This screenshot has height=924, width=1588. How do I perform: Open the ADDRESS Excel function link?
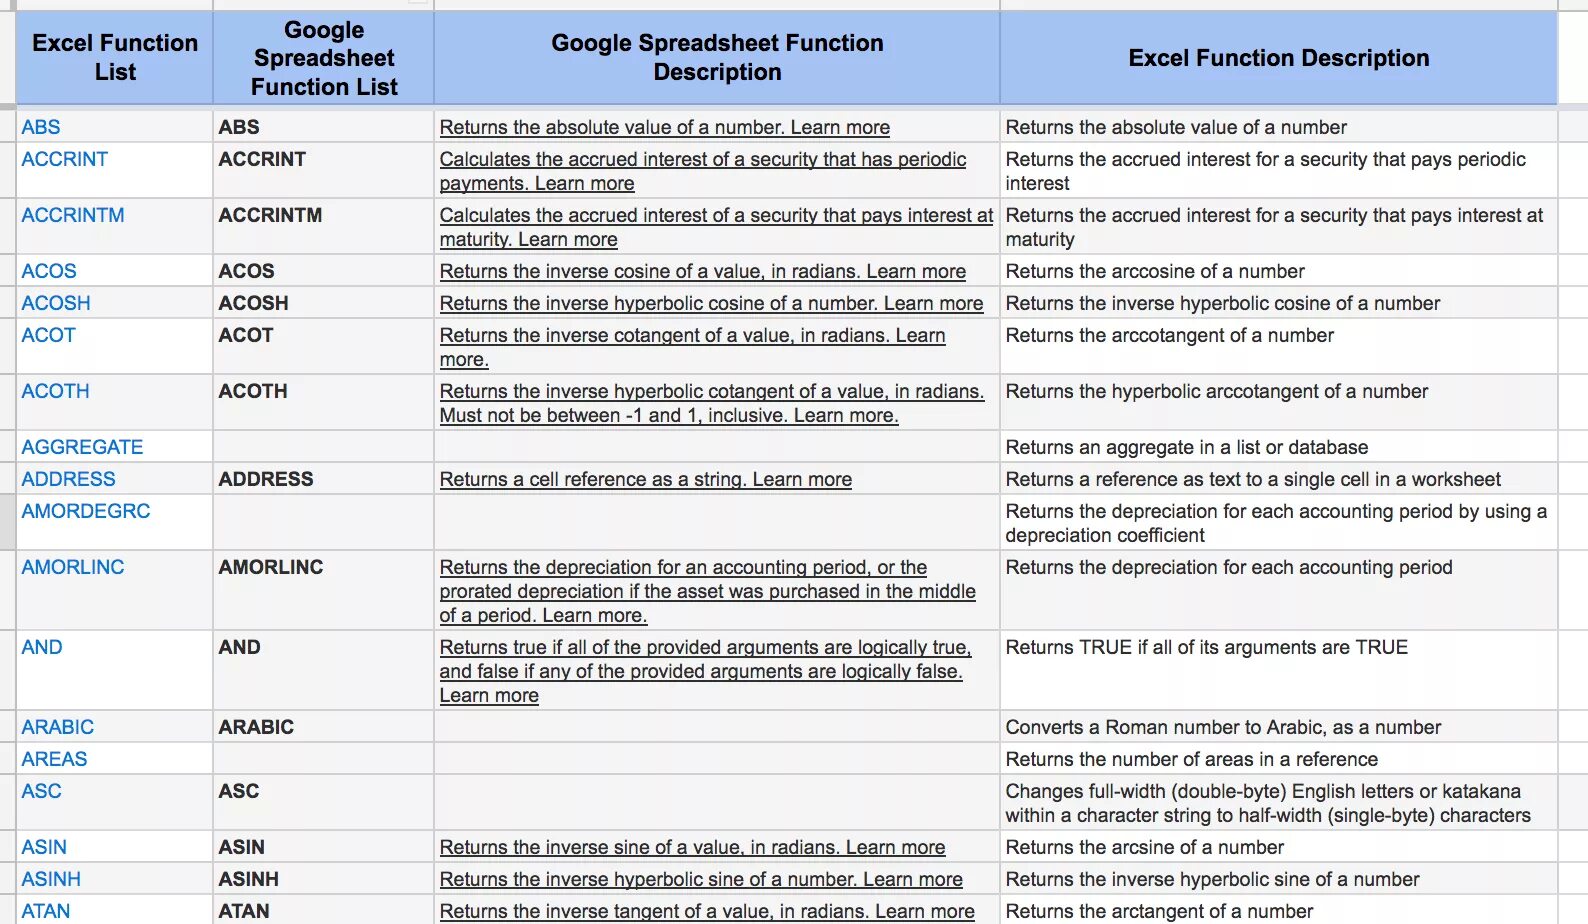69,479
